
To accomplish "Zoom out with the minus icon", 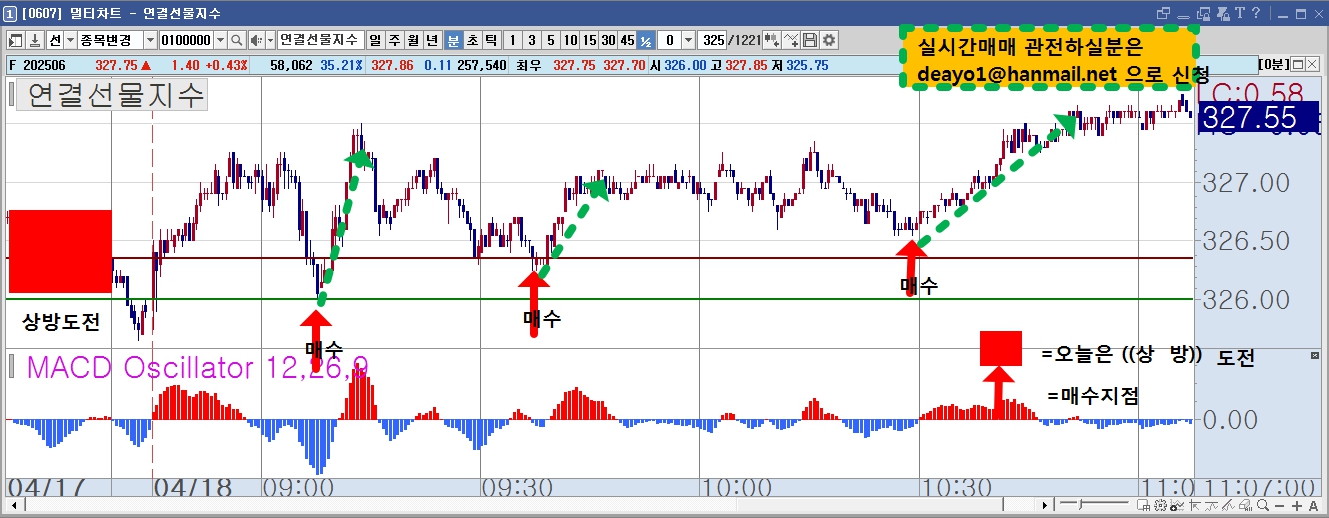I will tap(1279, 505).
